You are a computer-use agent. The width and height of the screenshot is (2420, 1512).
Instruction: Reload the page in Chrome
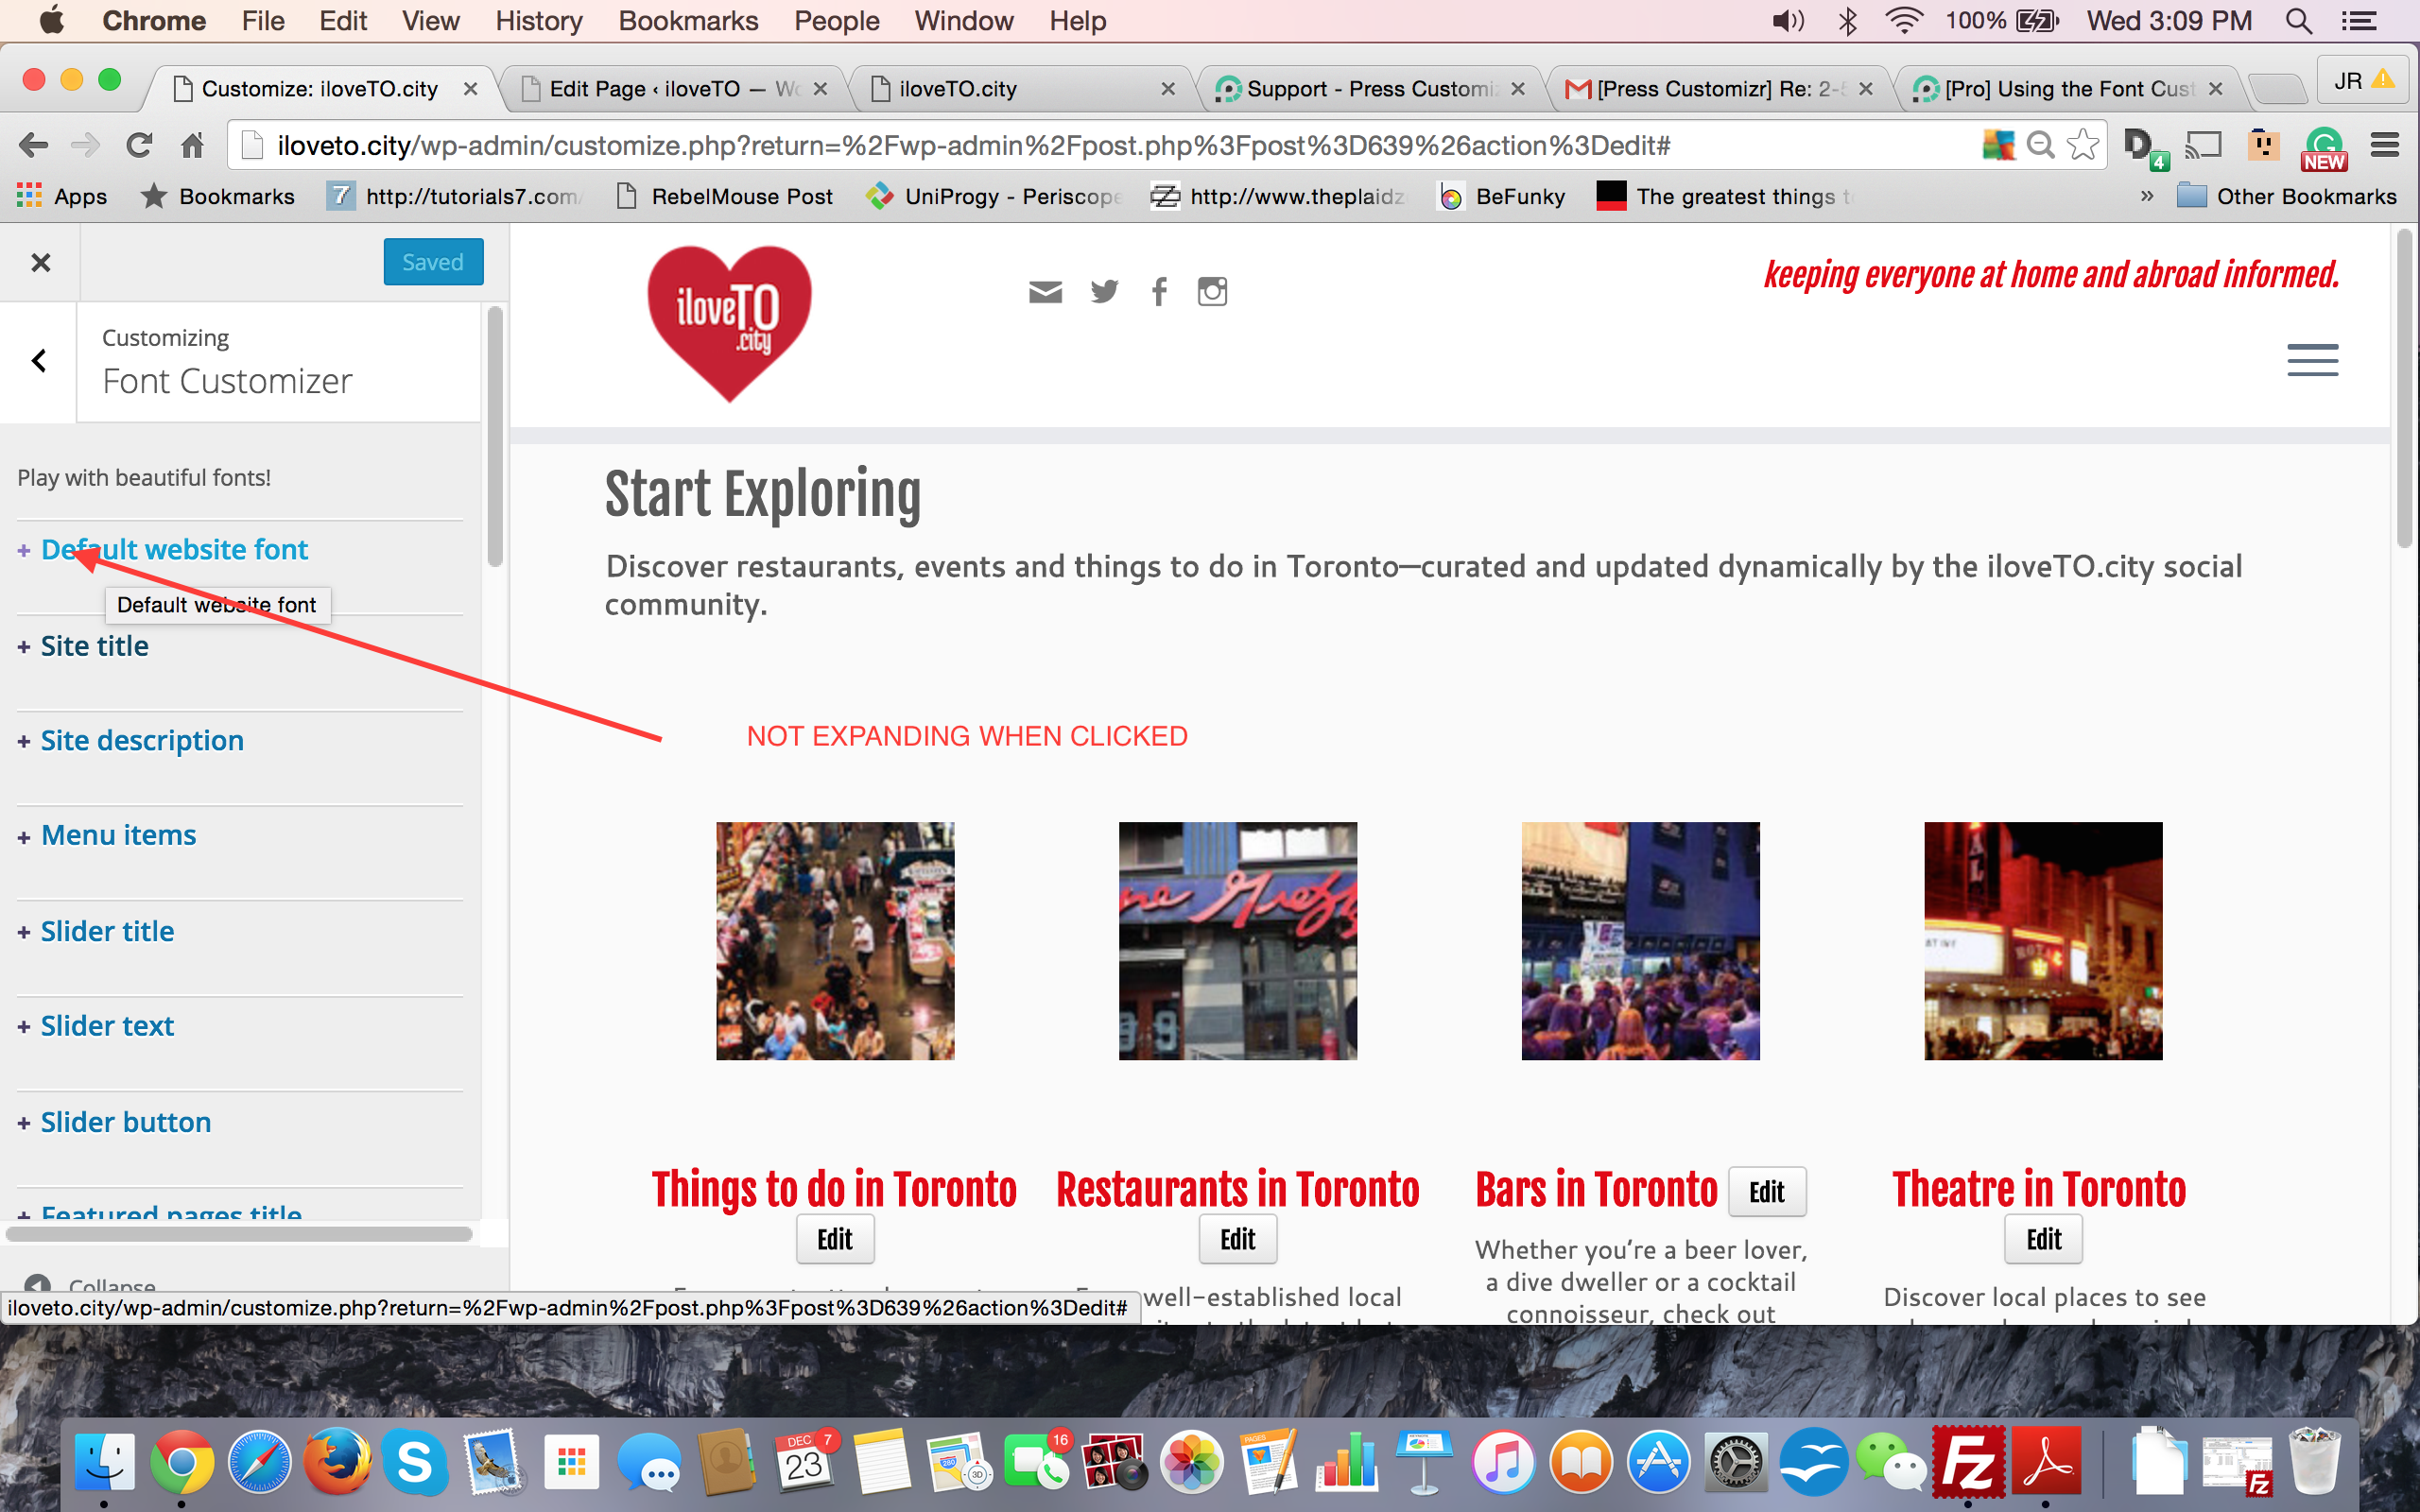pyautogui.click(x=139, y=145)
